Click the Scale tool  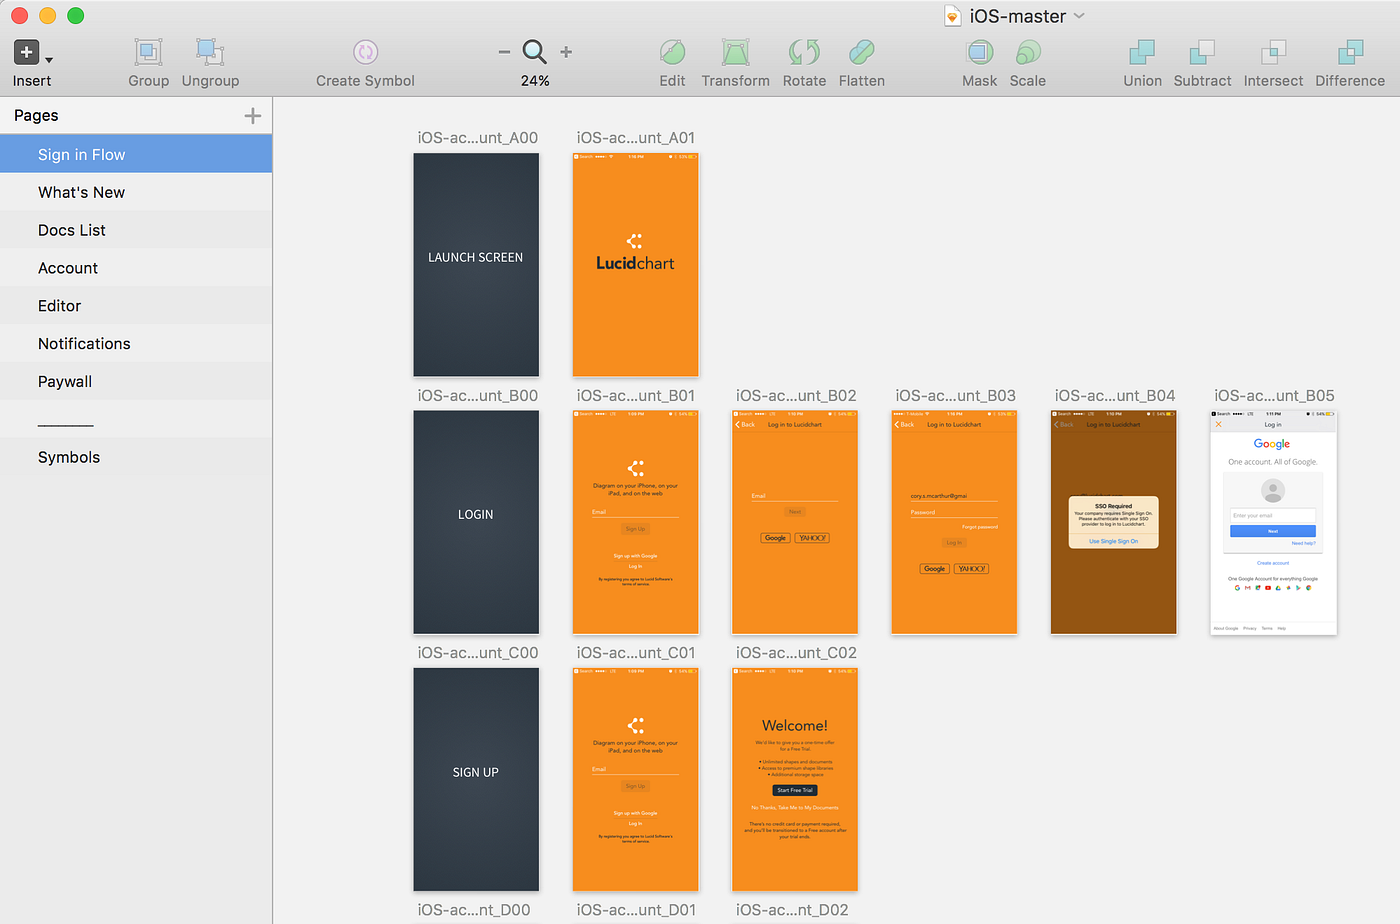(x=1027, y=60)
